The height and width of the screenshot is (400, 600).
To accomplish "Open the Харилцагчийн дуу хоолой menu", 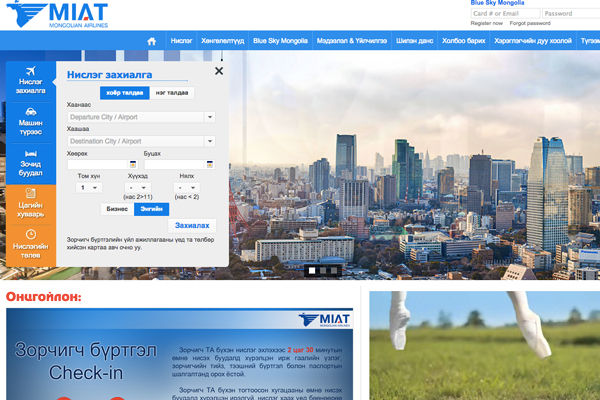I will (x=533, y=41).
